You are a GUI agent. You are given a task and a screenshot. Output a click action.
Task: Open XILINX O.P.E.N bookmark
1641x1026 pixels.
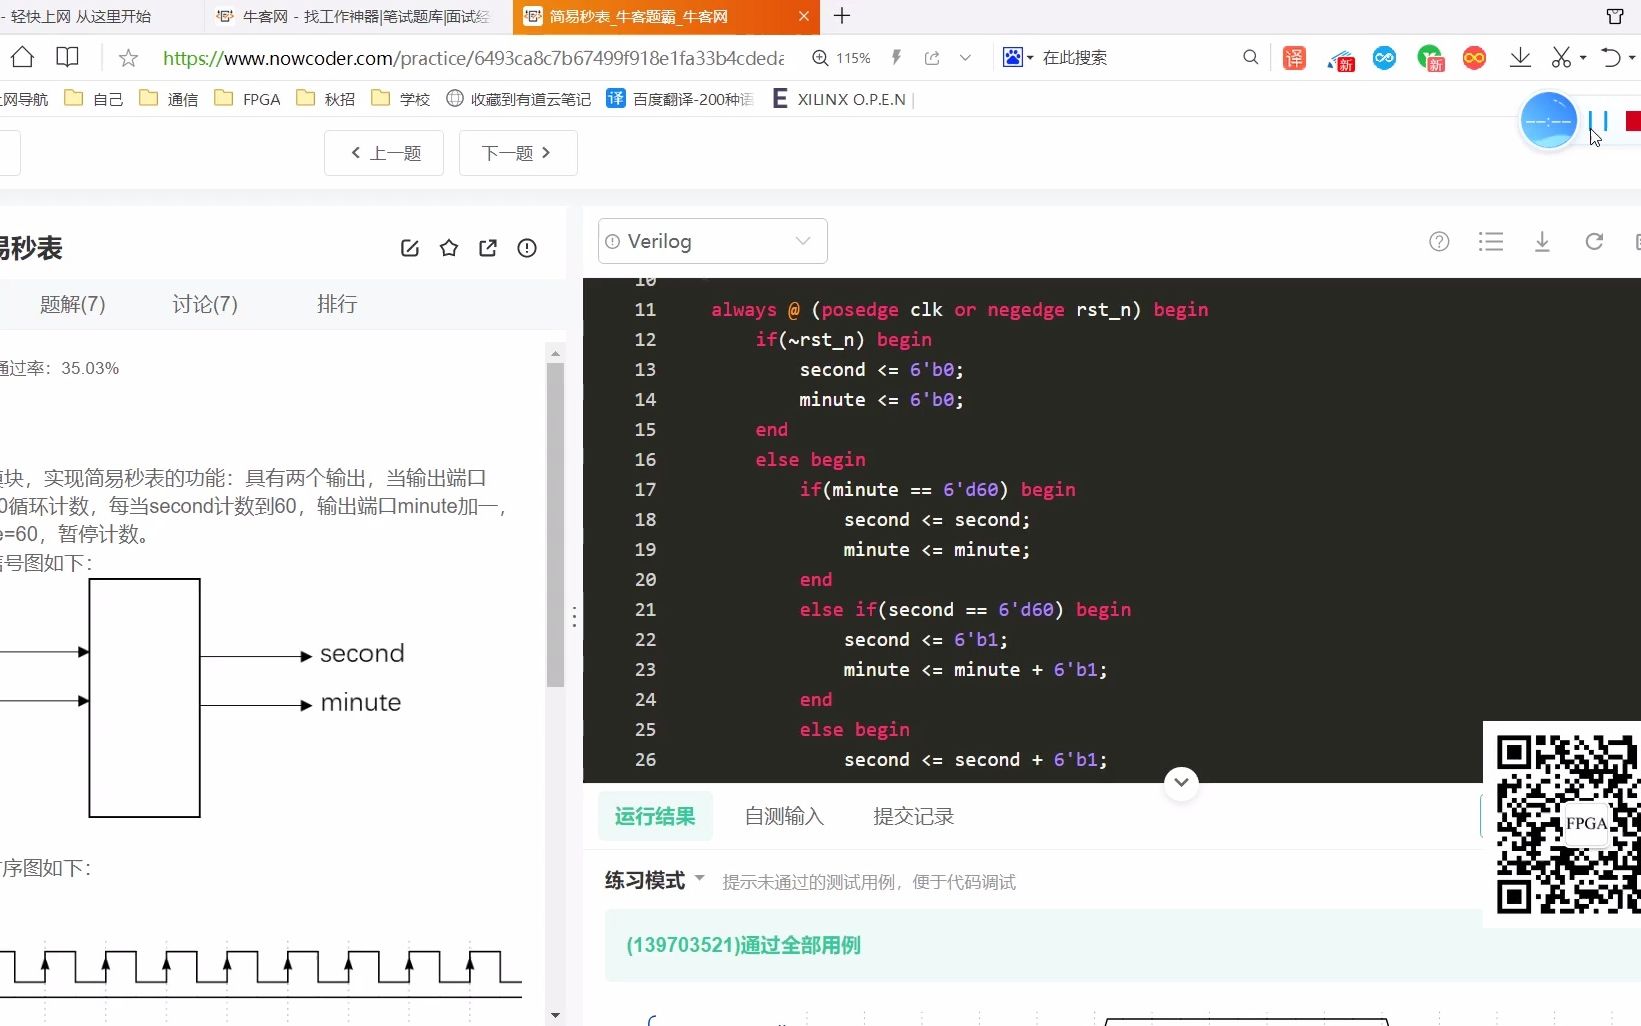click(x=839, y=99)
